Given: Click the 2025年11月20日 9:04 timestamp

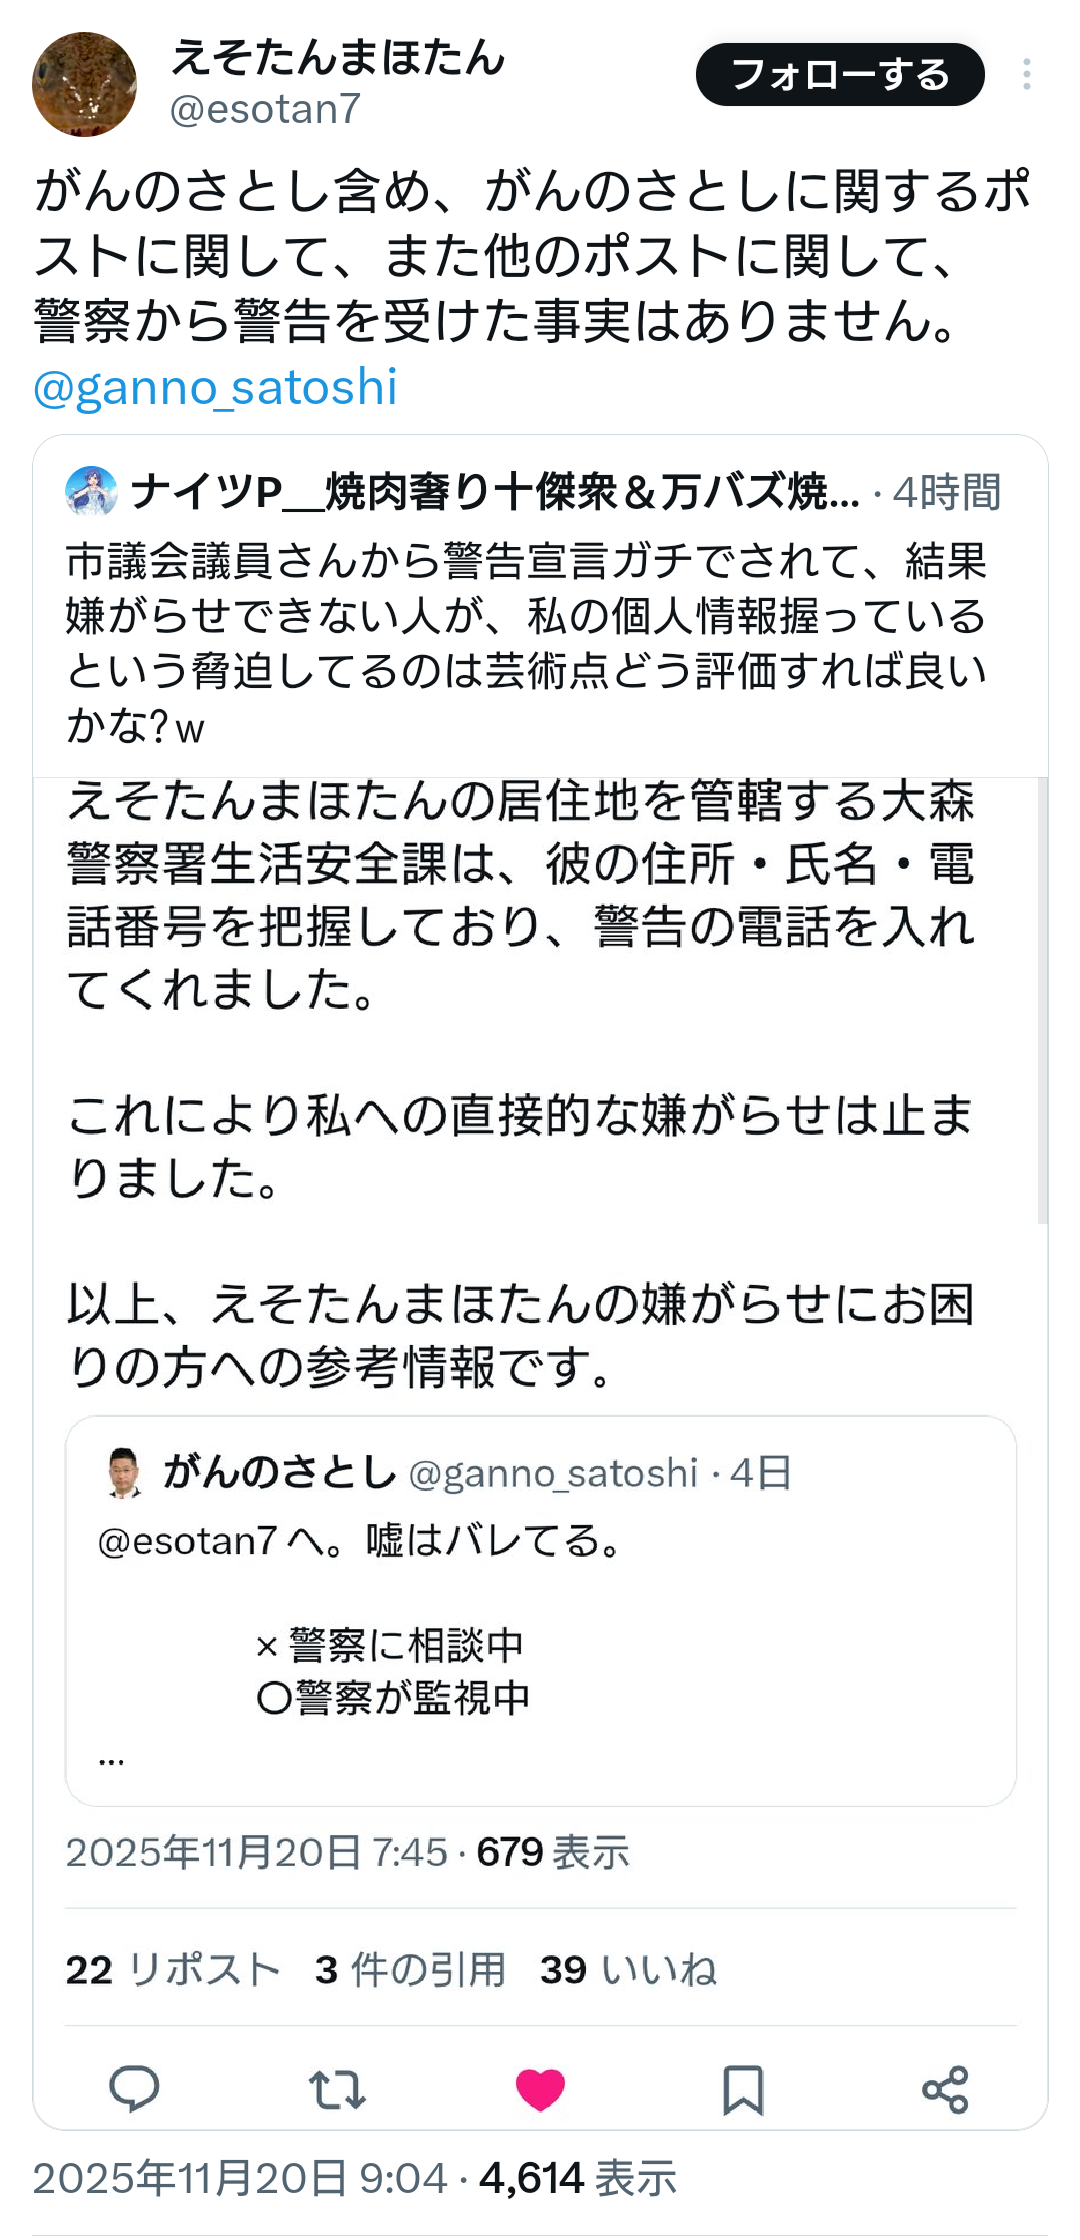Looking at the screenshot, I should click(240, 2178).
